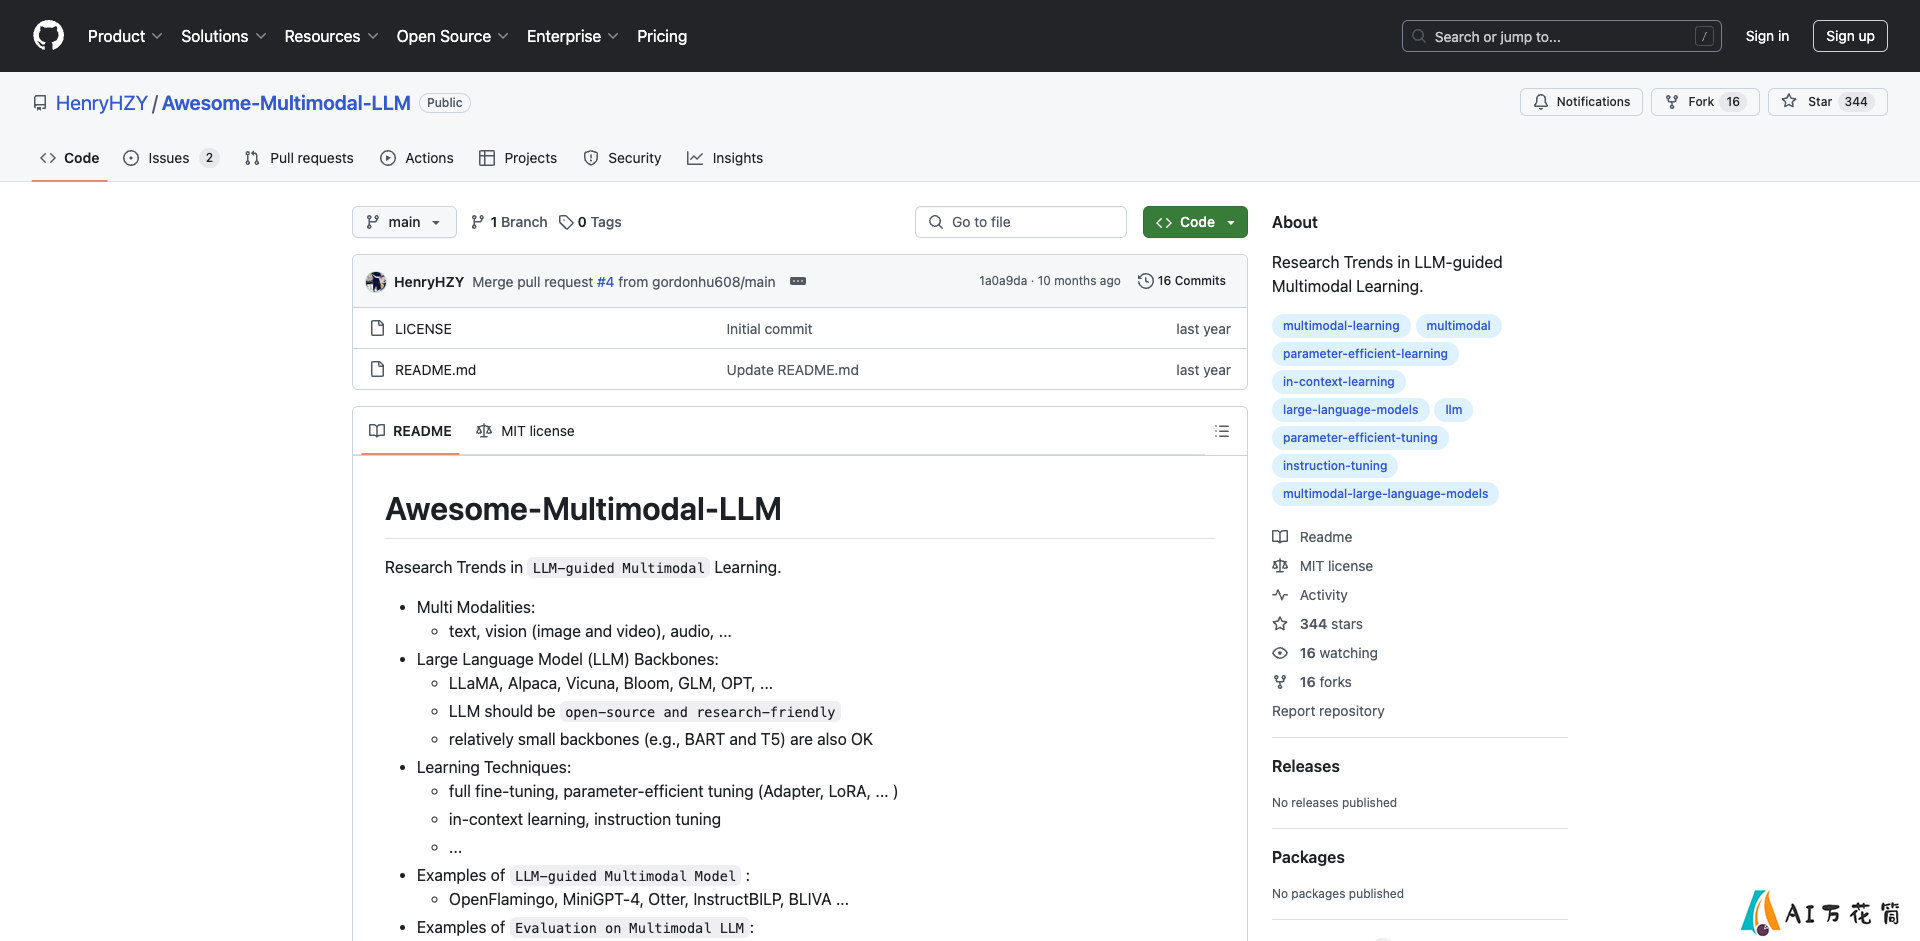
Task: Expand the commit message ellipsis
Action: click(798, 281)
